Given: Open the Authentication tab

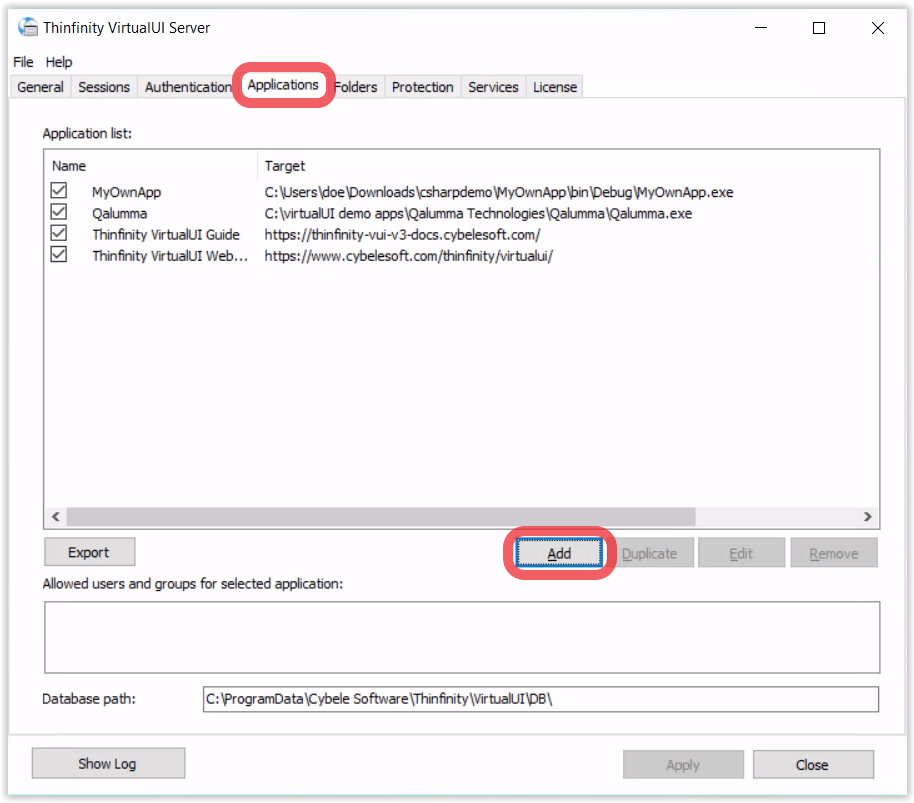Looking at the screenshot, I should coord(188,87).
